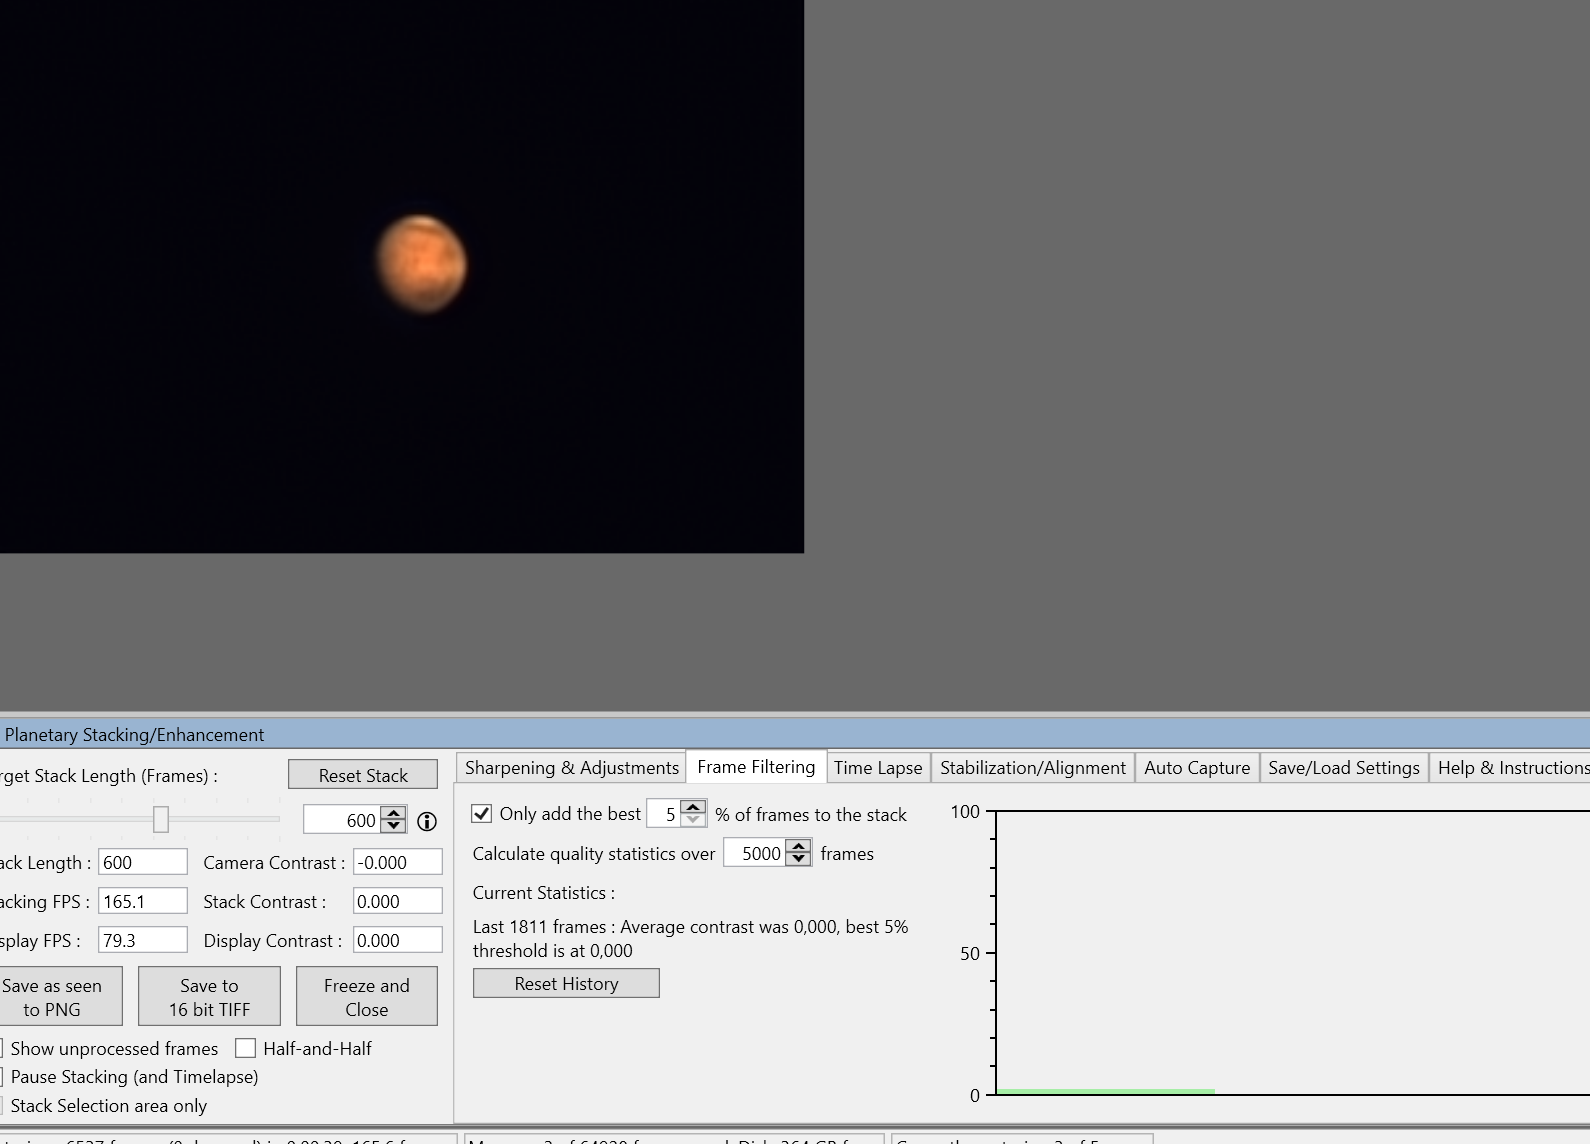Increase best percent of frames value
Viewport: 1590px width, 1144px height.
point(693,806)
